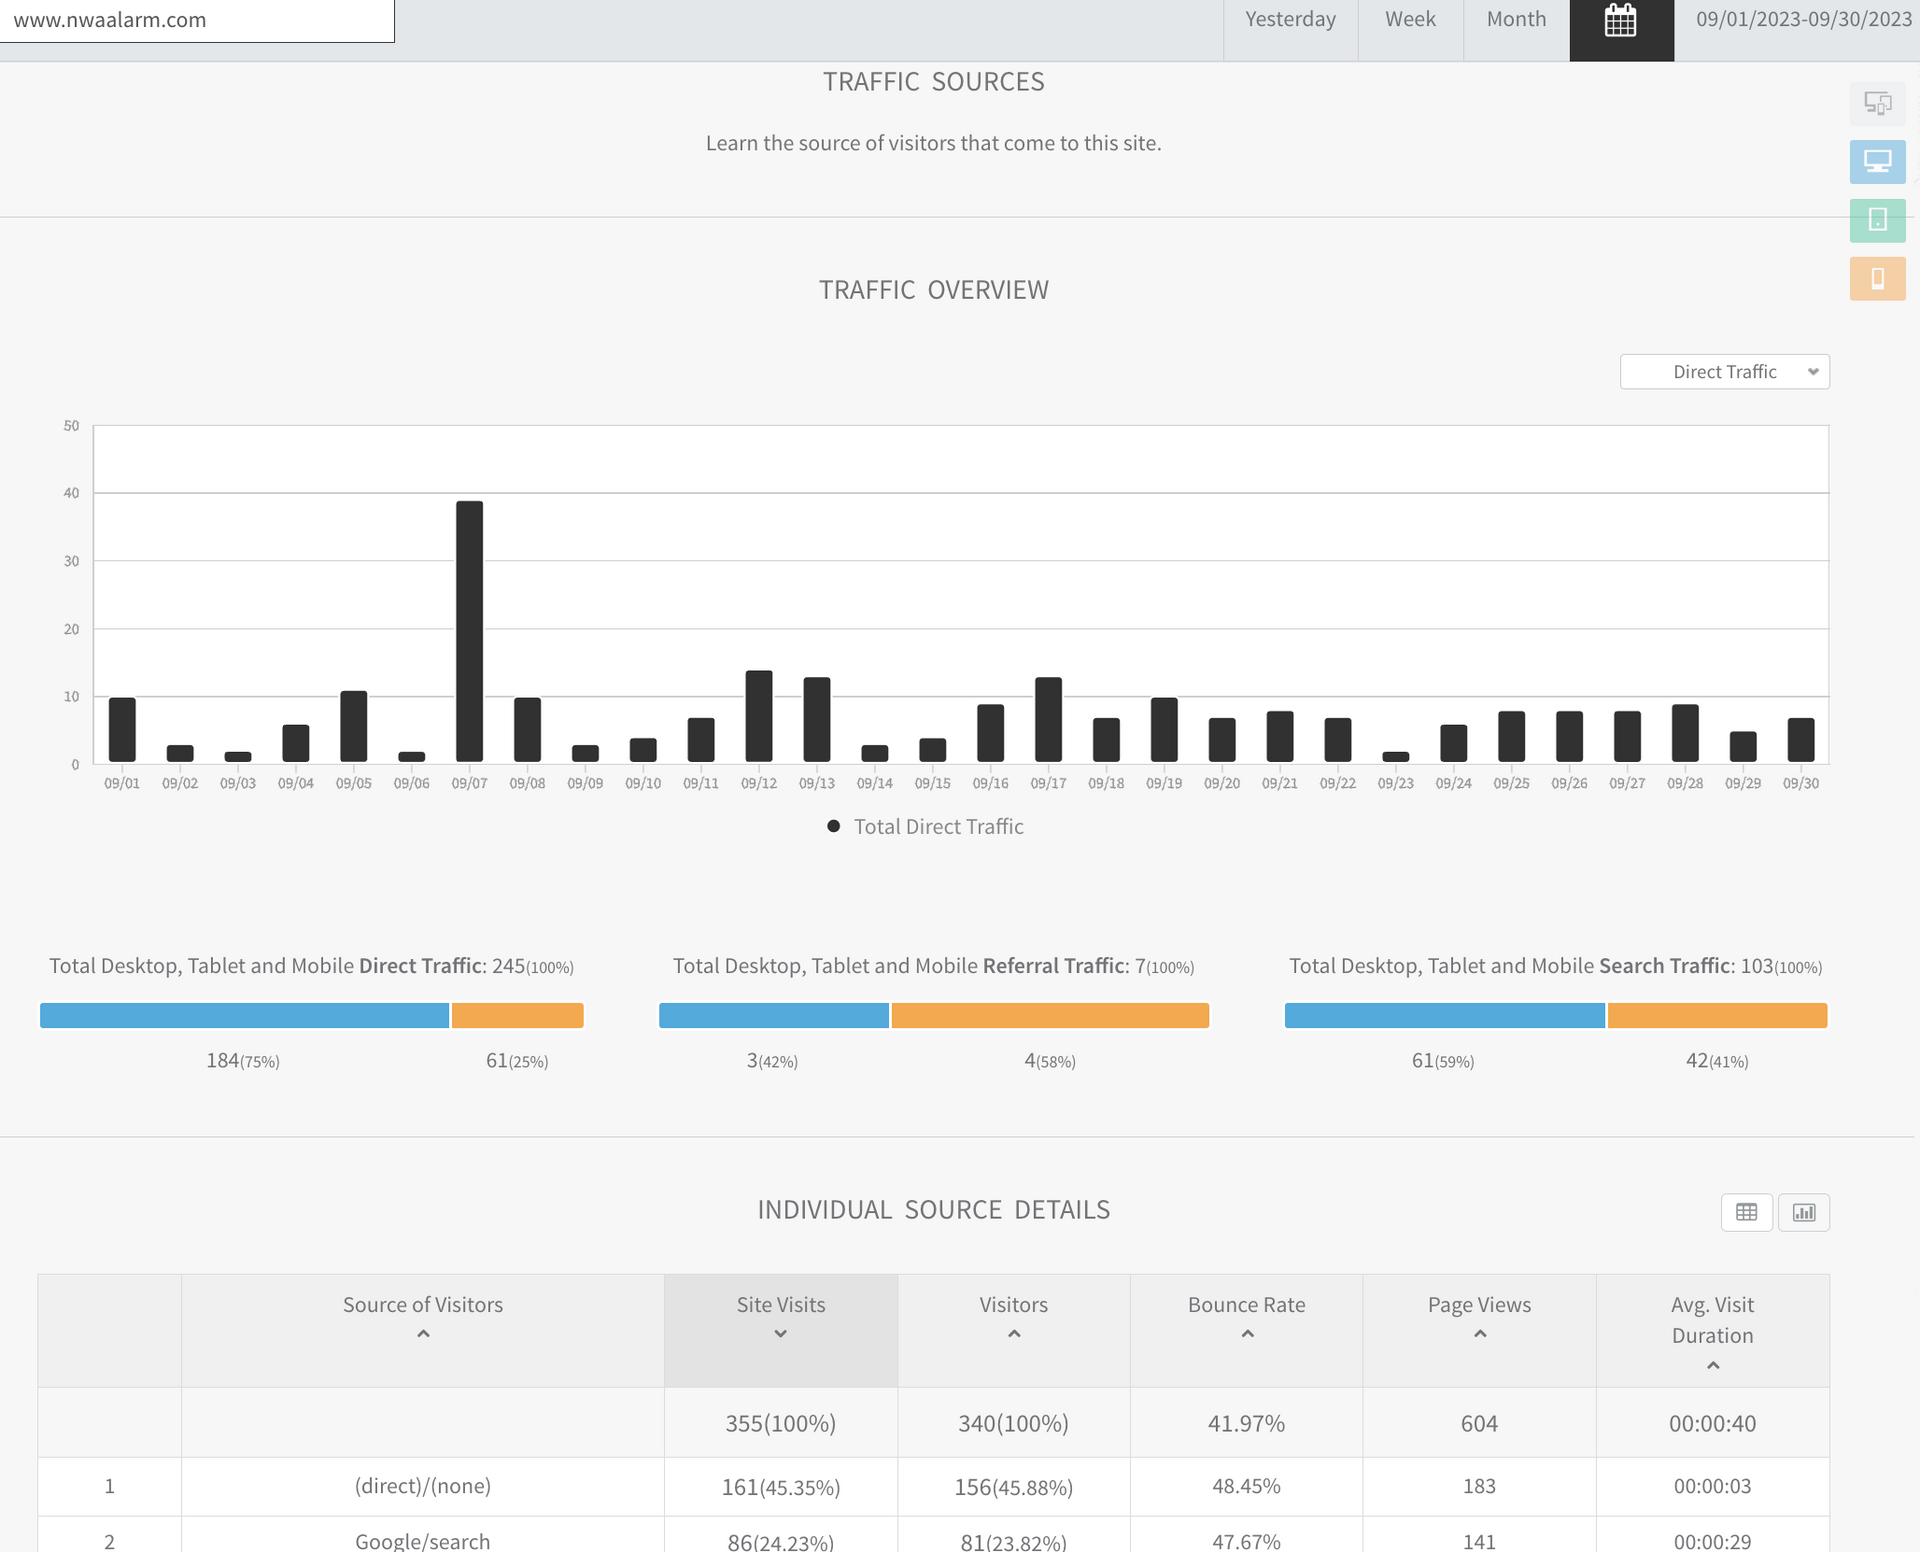Sort by Source of Visitors column
1920x1552 pixels.
(x=422, y=1305)
